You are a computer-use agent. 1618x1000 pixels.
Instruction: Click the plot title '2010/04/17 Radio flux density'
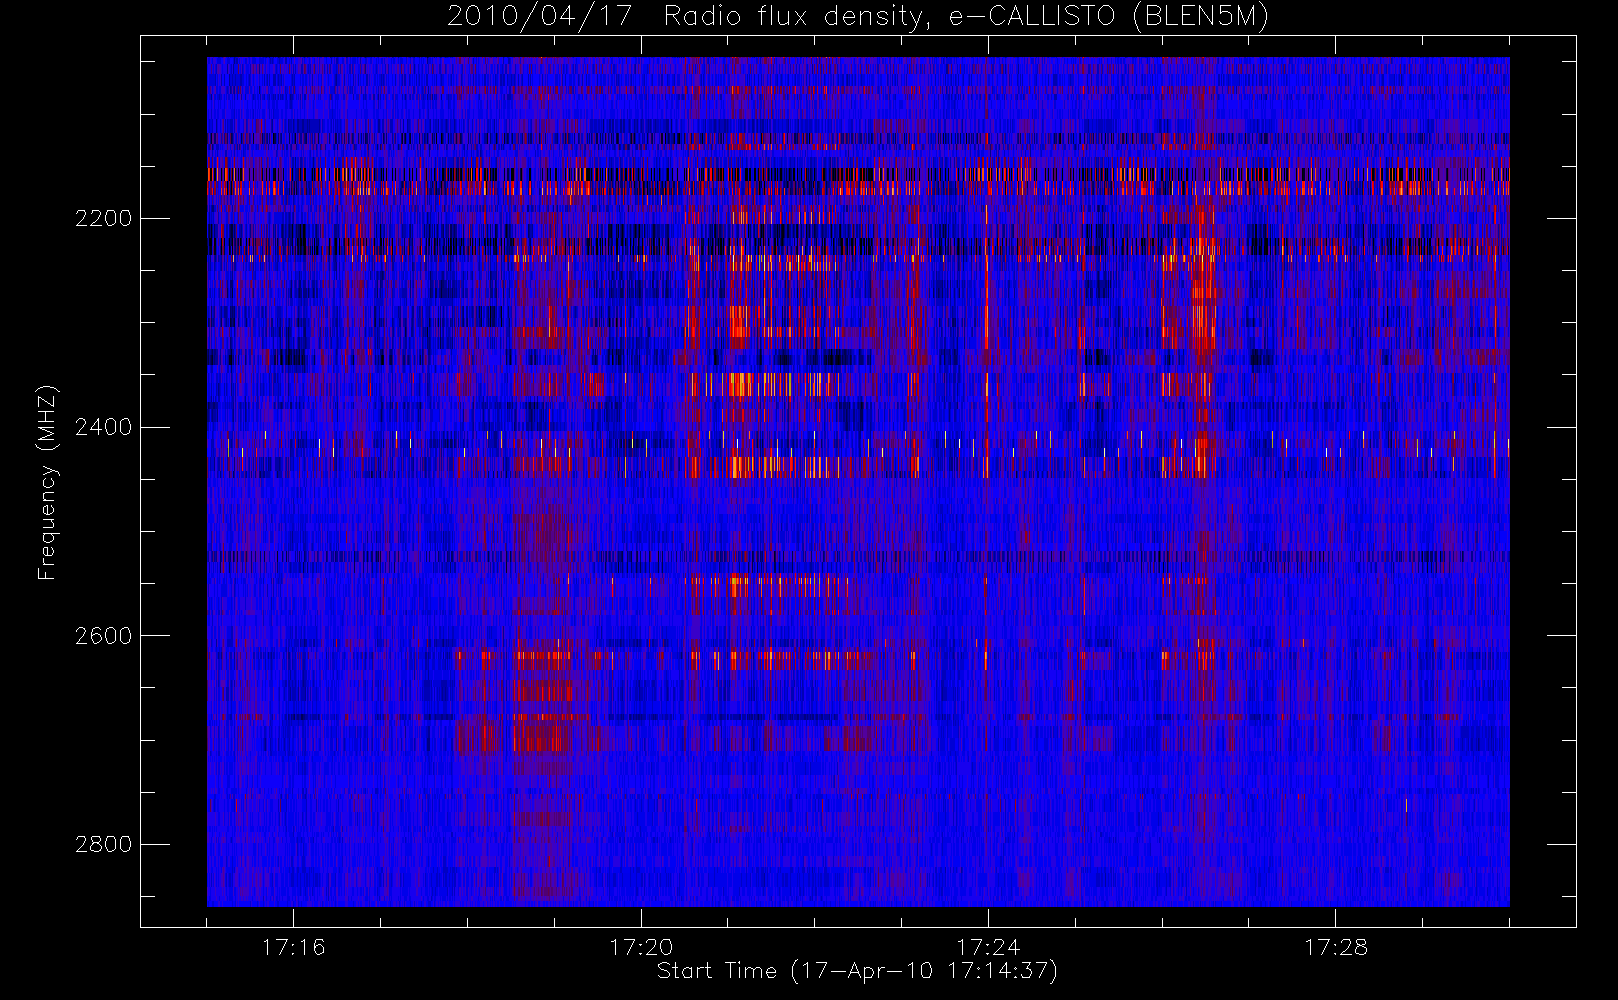pyautogui.click(x=857, y=17)
